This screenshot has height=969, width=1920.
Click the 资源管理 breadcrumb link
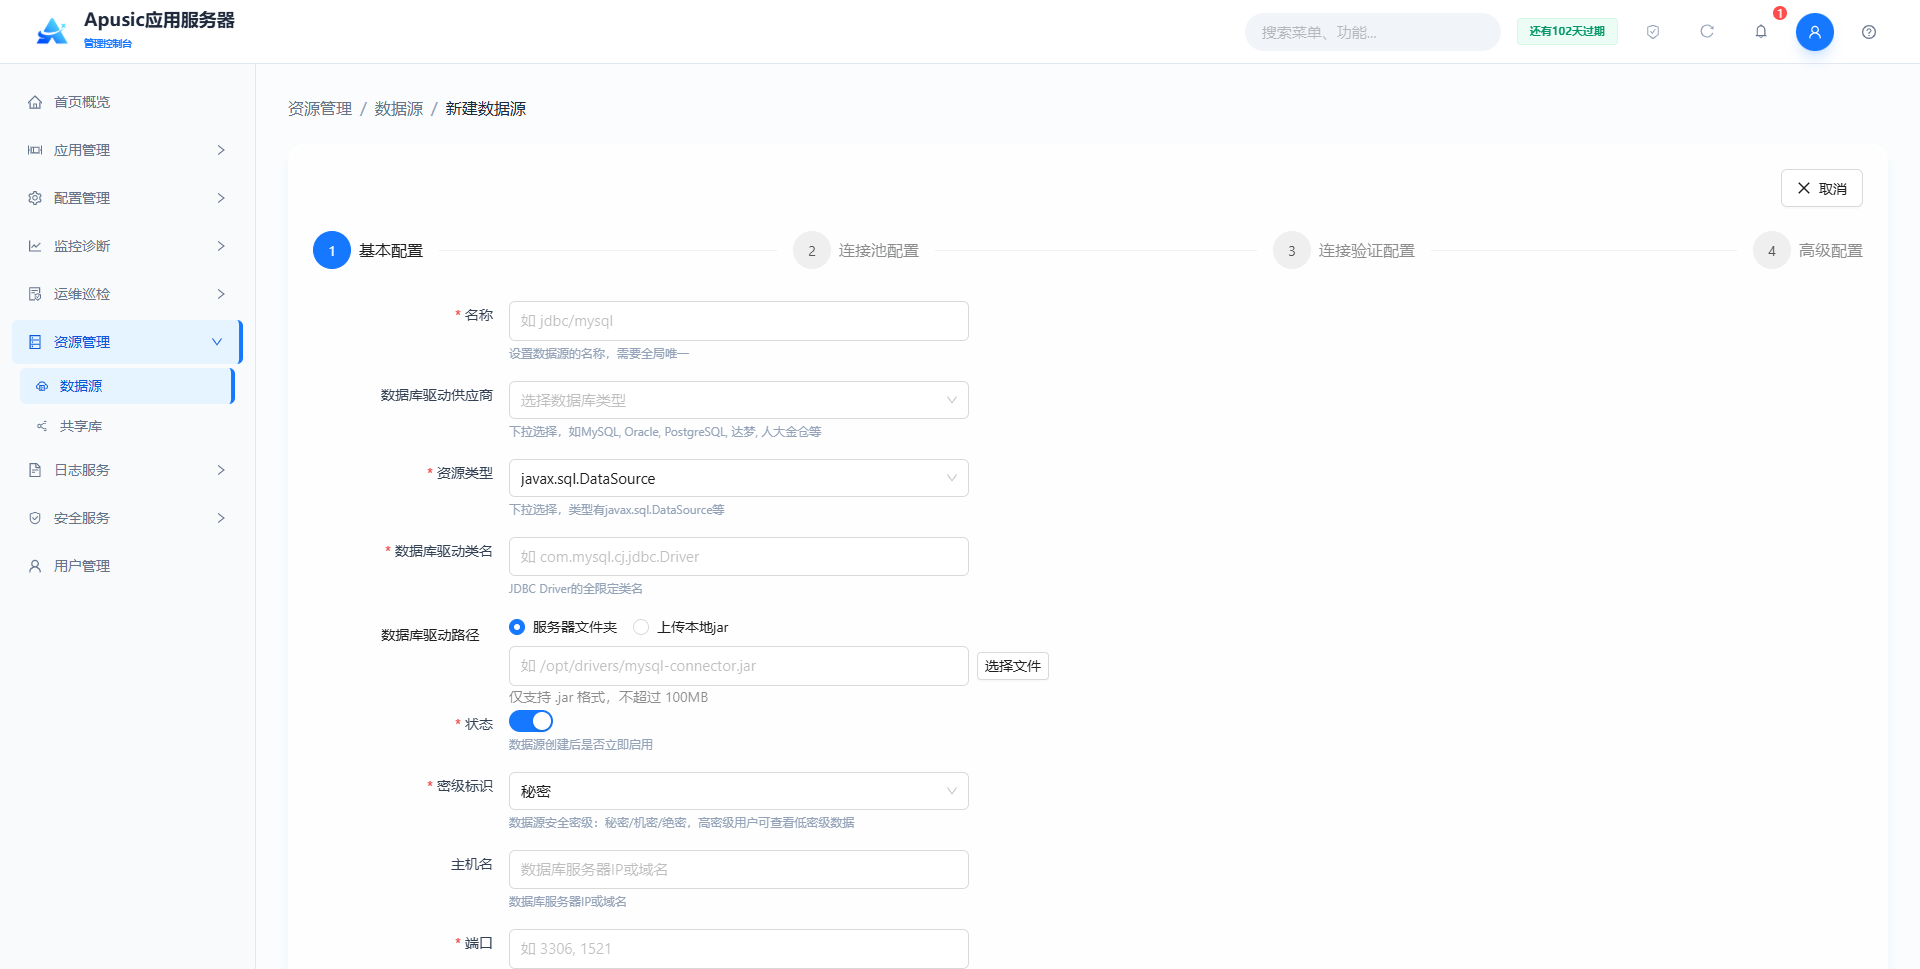pyautogui.click(x=320, y=108)
